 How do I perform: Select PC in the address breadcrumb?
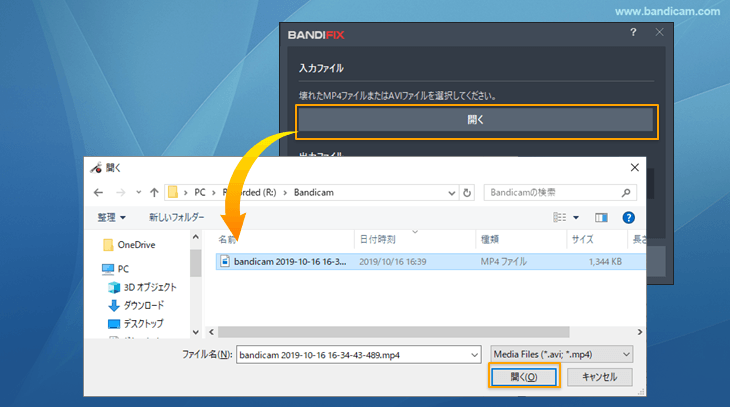pyautogui.click(x=200, y=192)
